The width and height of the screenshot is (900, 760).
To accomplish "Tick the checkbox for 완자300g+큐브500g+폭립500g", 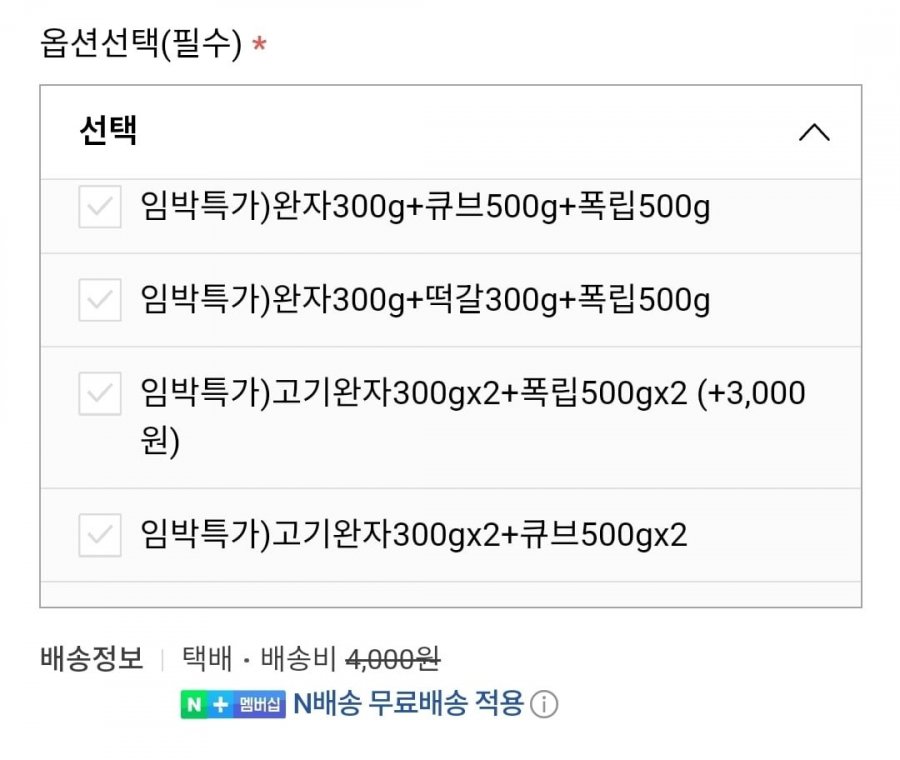I will [x=100, y=207].
